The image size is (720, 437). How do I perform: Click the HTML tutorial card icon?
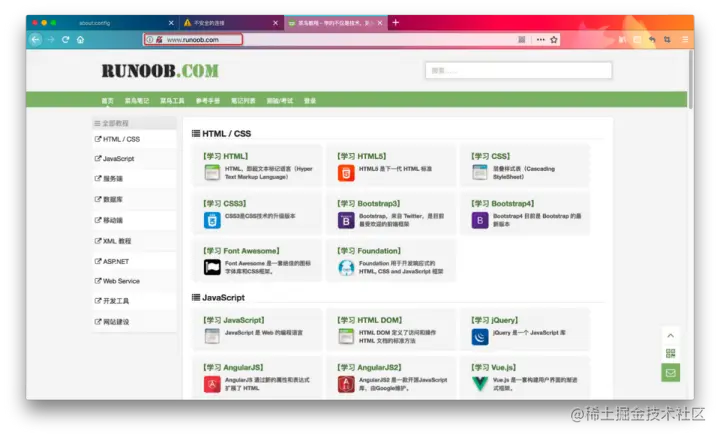coord(212,172)
